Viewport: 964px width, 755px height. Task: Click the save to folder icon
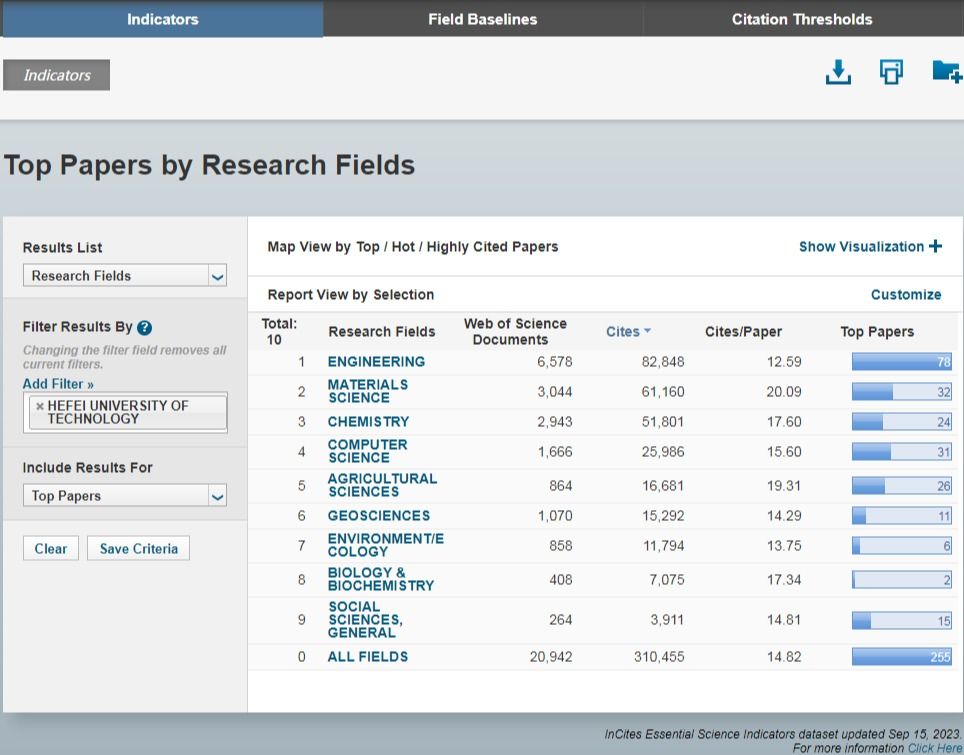(946, 73)
